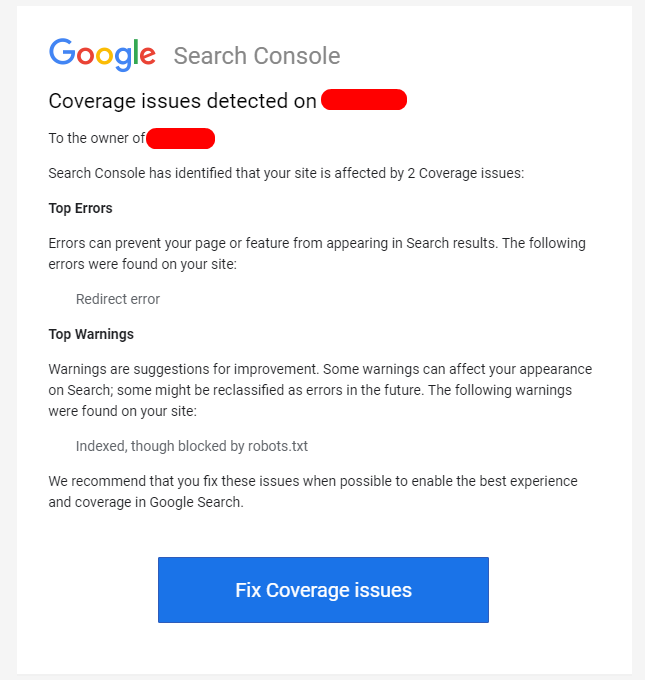Click the "We recommend that you fix" paragraph
The height and width of the screenshot is (680, 645).
coord(313,492)
